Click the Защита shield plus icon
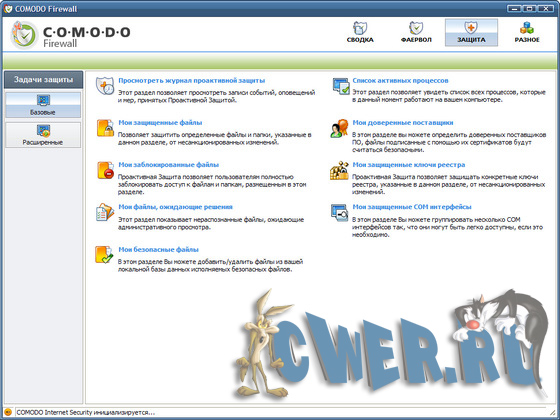Viewport: 560px width, 420px height. [471, 28]
